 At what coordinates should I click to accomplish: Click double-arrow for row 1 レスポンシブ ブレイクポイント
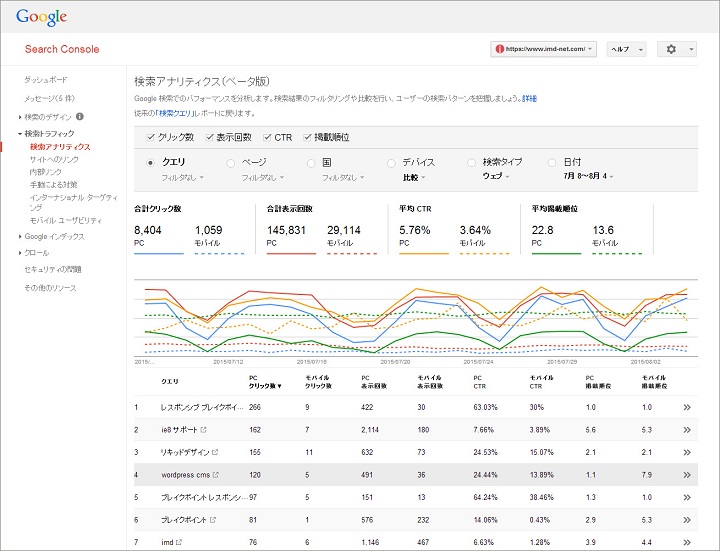pos(687,407)
